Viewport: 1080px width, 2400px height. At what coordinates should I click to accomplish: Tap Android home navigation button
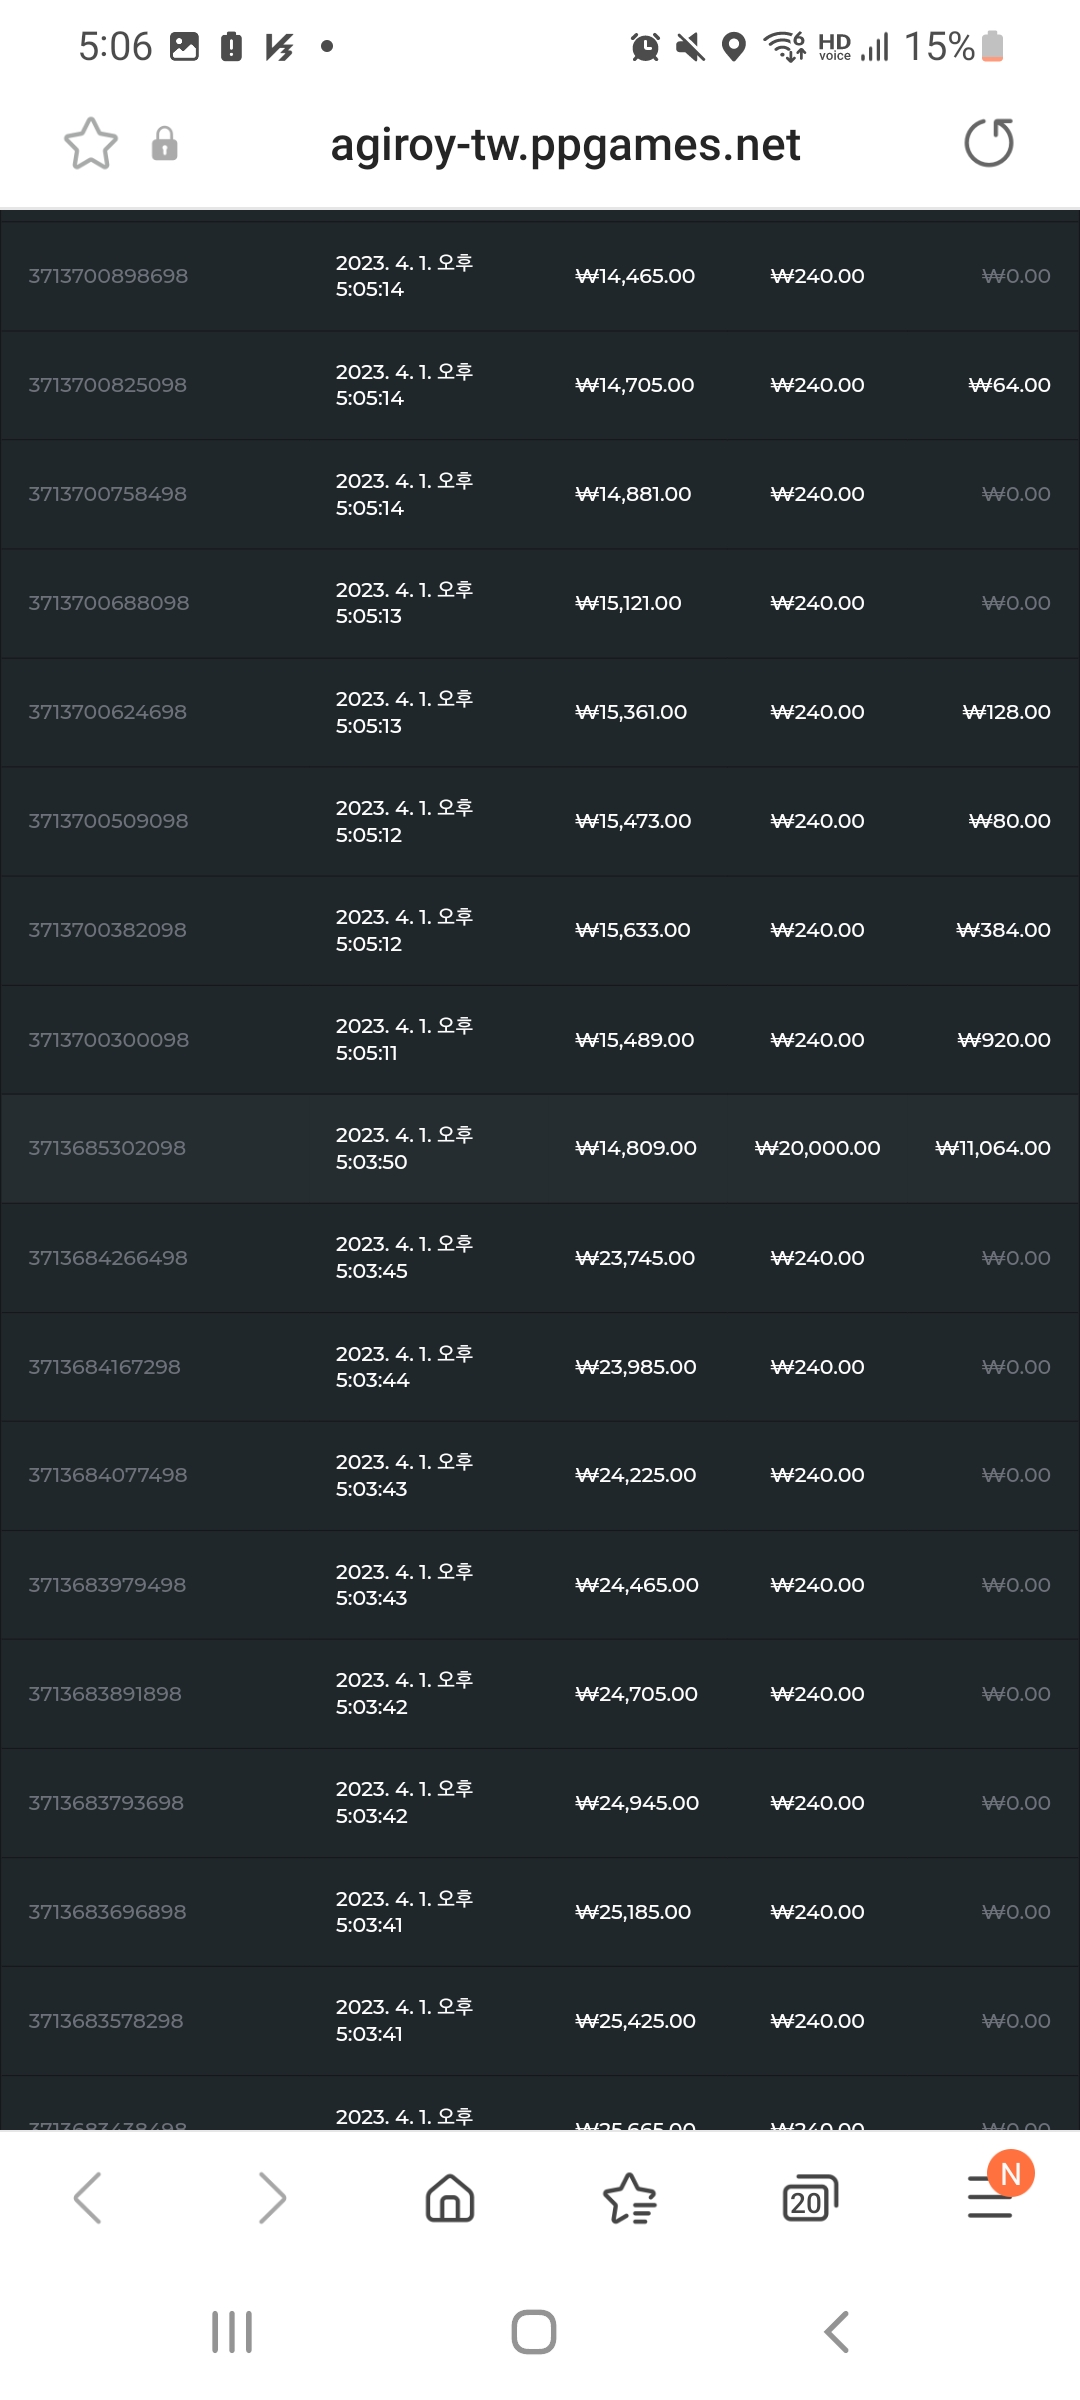534,2332
